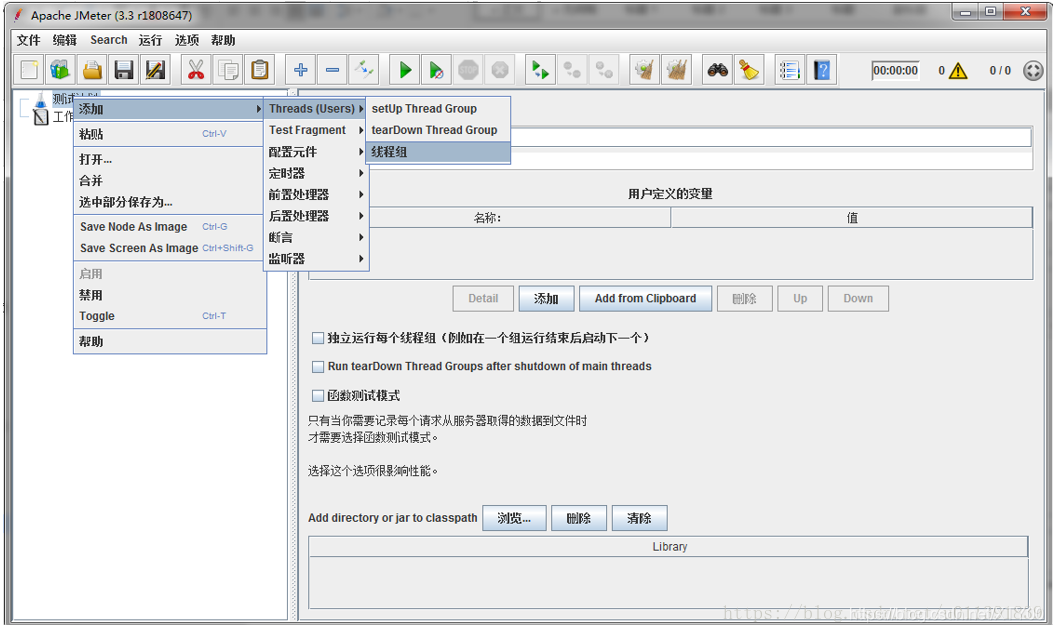Click the Copy icon in toolbar
The width and height of the screenshot is (1054, 633).
tap(228, 70)
